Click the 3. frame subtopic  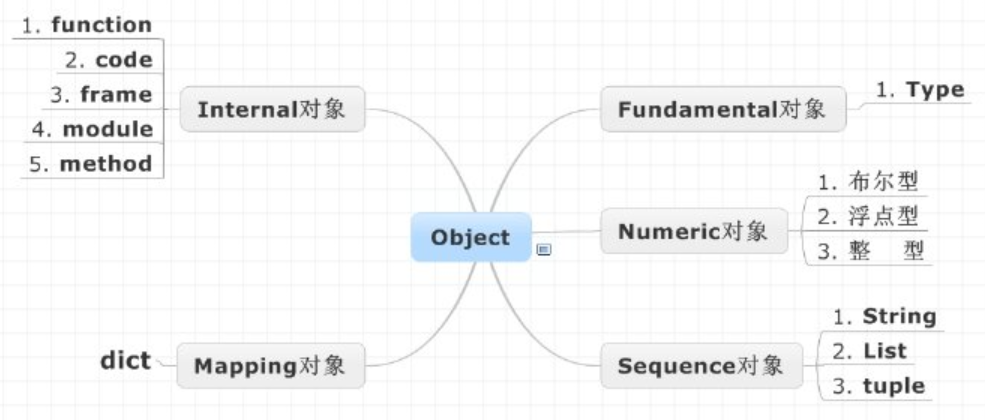click(x=102, y=95)
